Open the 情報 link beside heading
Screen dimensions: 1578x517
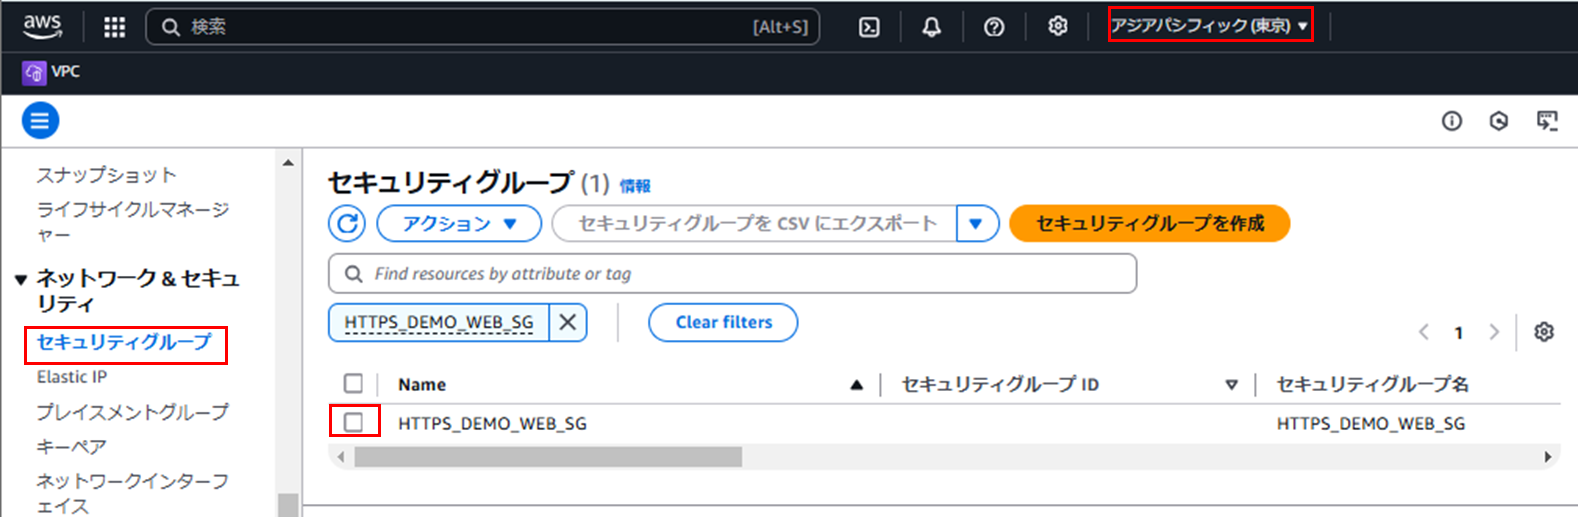click(635, 186)
